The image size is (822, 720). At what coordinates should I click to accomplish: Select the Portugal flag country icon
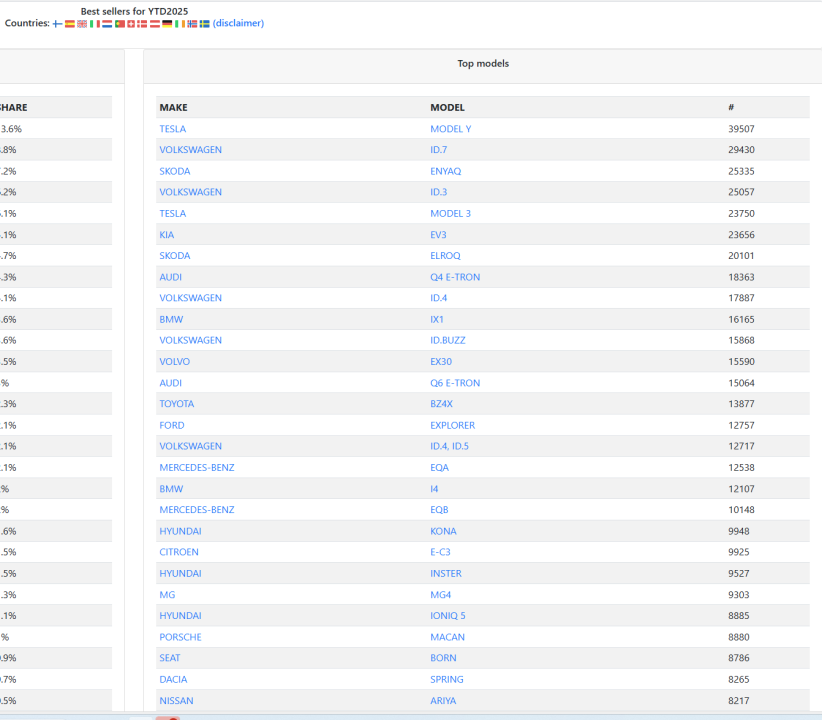tap(118, 23)
